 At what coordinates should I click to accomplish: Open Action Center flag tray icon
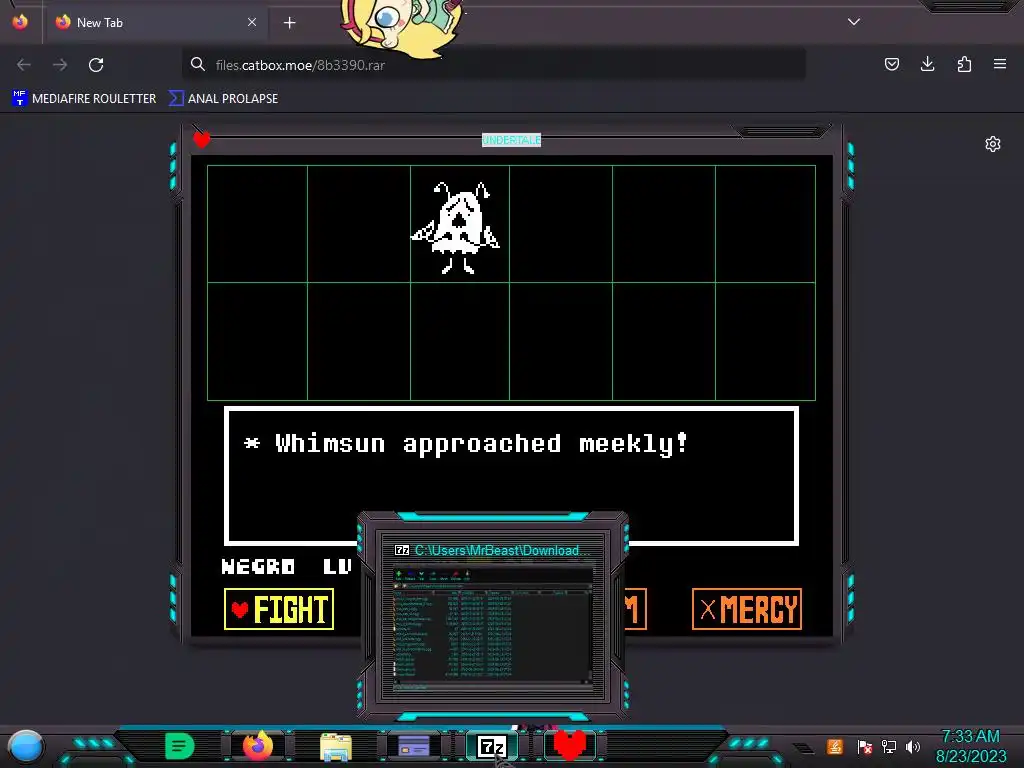tap(865, 746)
